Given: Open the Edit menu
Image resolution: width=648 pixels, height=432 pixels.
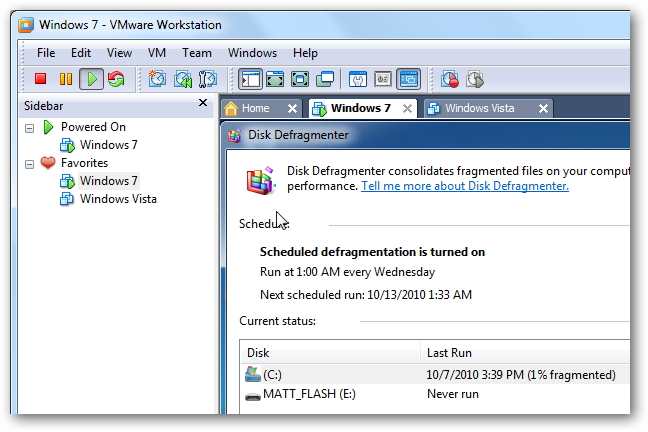Looking at the screenshot, I should pyautogui.click(x=81, y=53).
